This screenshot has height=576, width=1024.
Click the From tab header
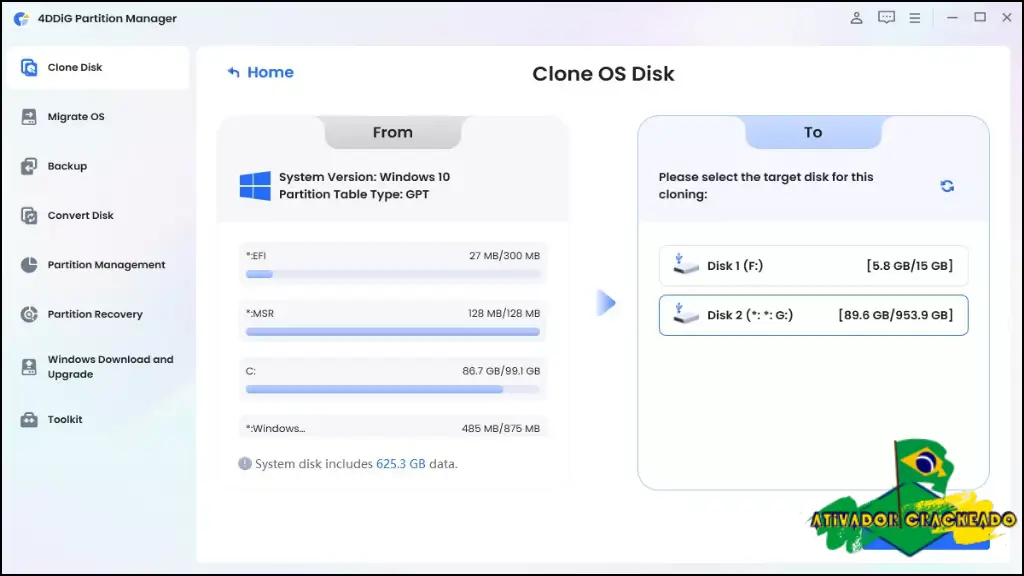coord(392,133)
